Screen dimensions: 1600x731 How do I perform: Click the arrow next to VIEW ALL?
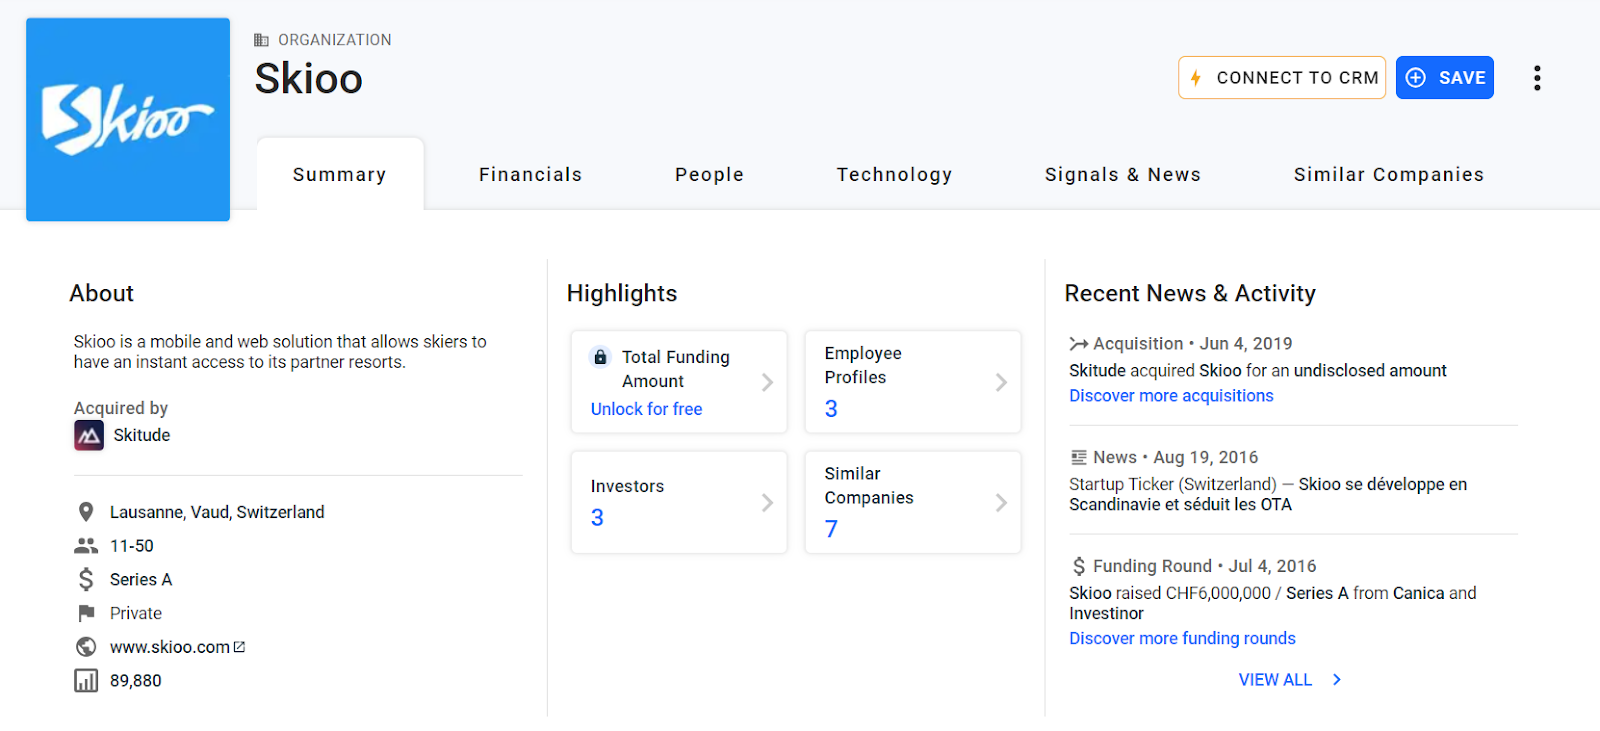1337,680
